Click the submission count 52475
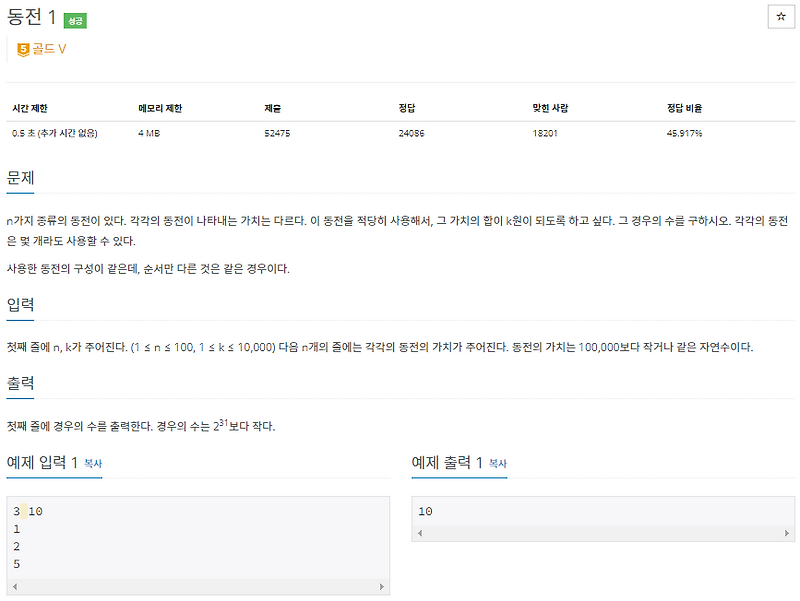Screen dimensions: 800x601 point(276,131)
